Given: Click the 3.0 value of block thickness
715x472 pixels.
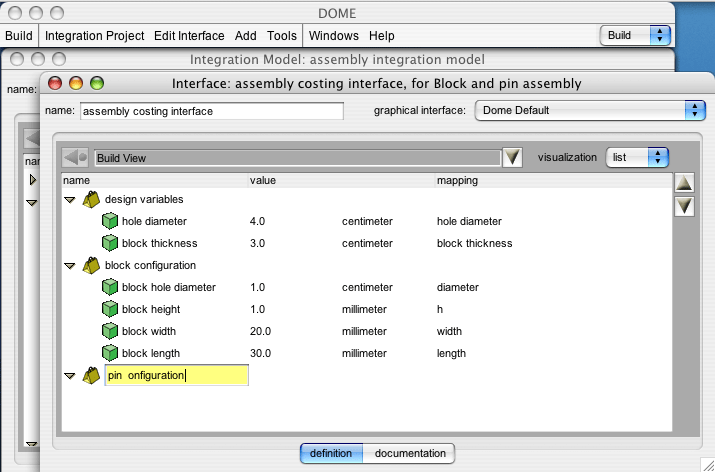Looking at the screenshot, I should (258, 243).
